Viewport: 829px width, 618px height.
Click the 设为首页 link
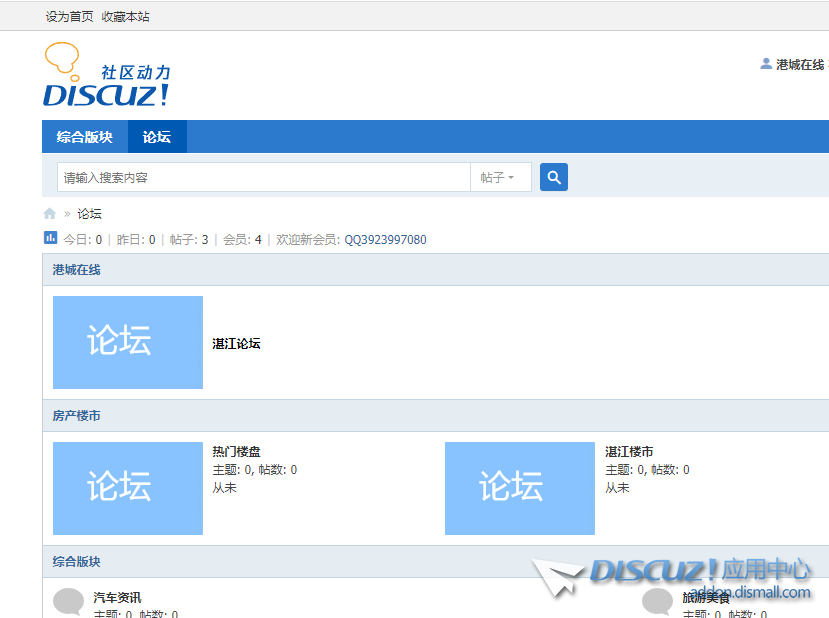tap(69, 16)
